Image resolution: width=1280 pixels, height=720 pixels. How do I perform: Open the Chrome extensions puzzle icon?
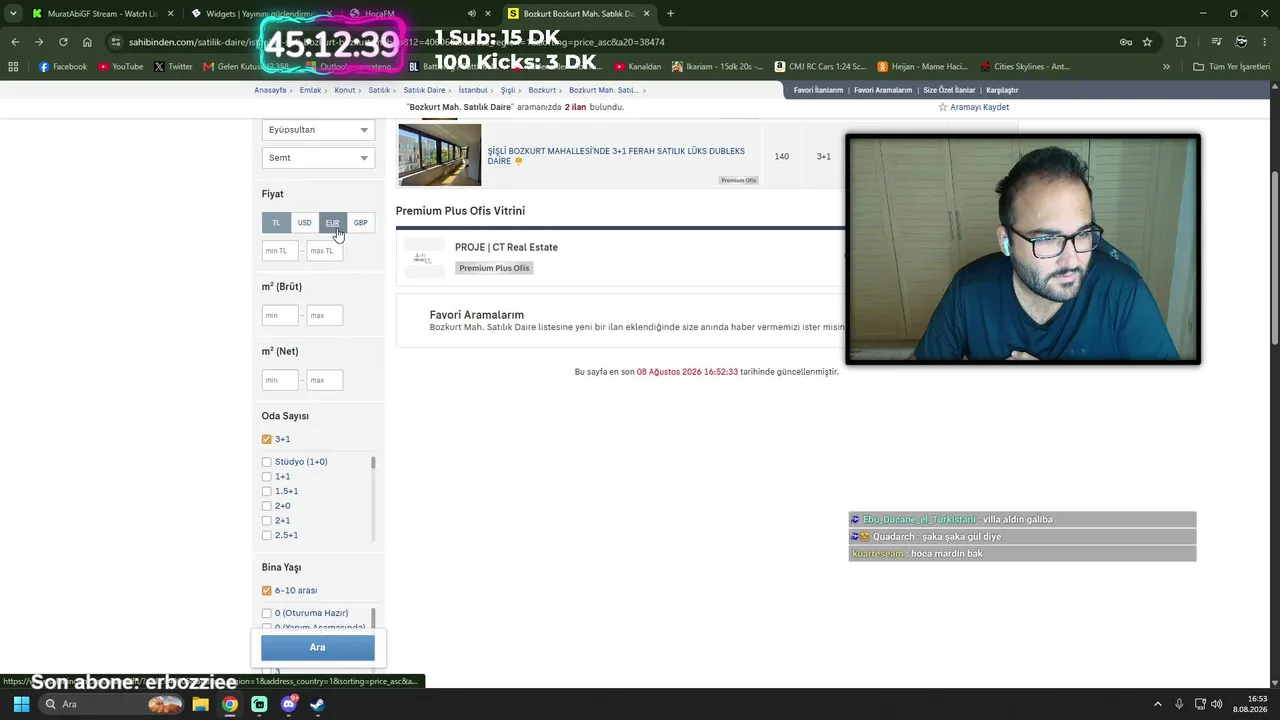[1181, 42]
